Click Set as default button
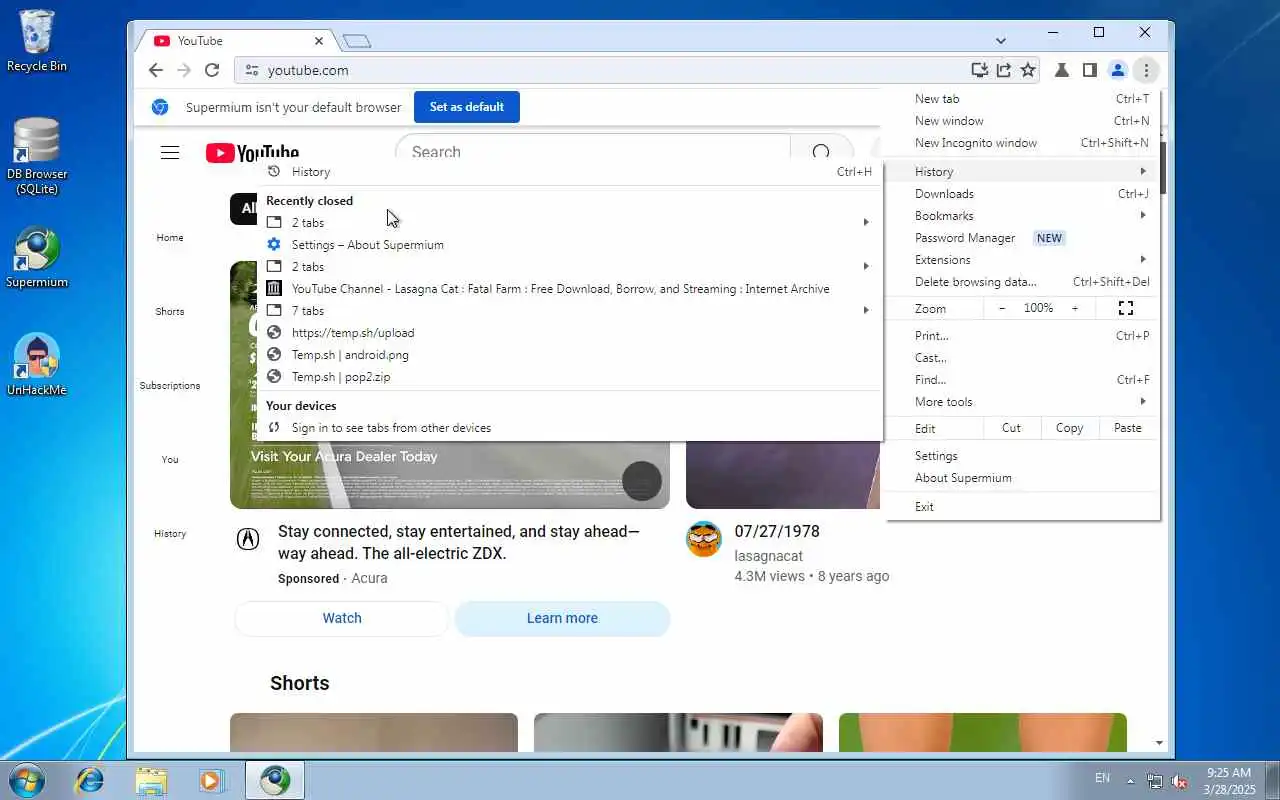The width and height of the screenshot is (1280, 800). click(x=467, y=107)
